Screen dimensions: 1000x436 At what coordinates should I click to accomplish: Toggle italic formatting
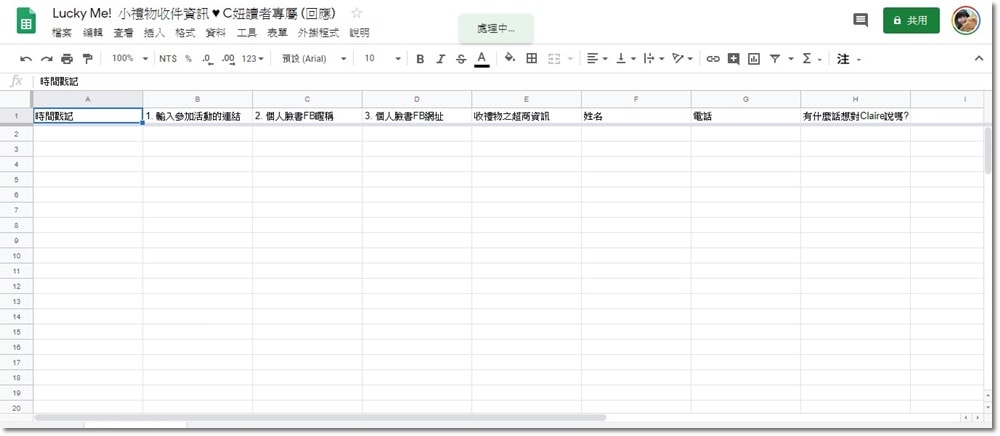440,59
